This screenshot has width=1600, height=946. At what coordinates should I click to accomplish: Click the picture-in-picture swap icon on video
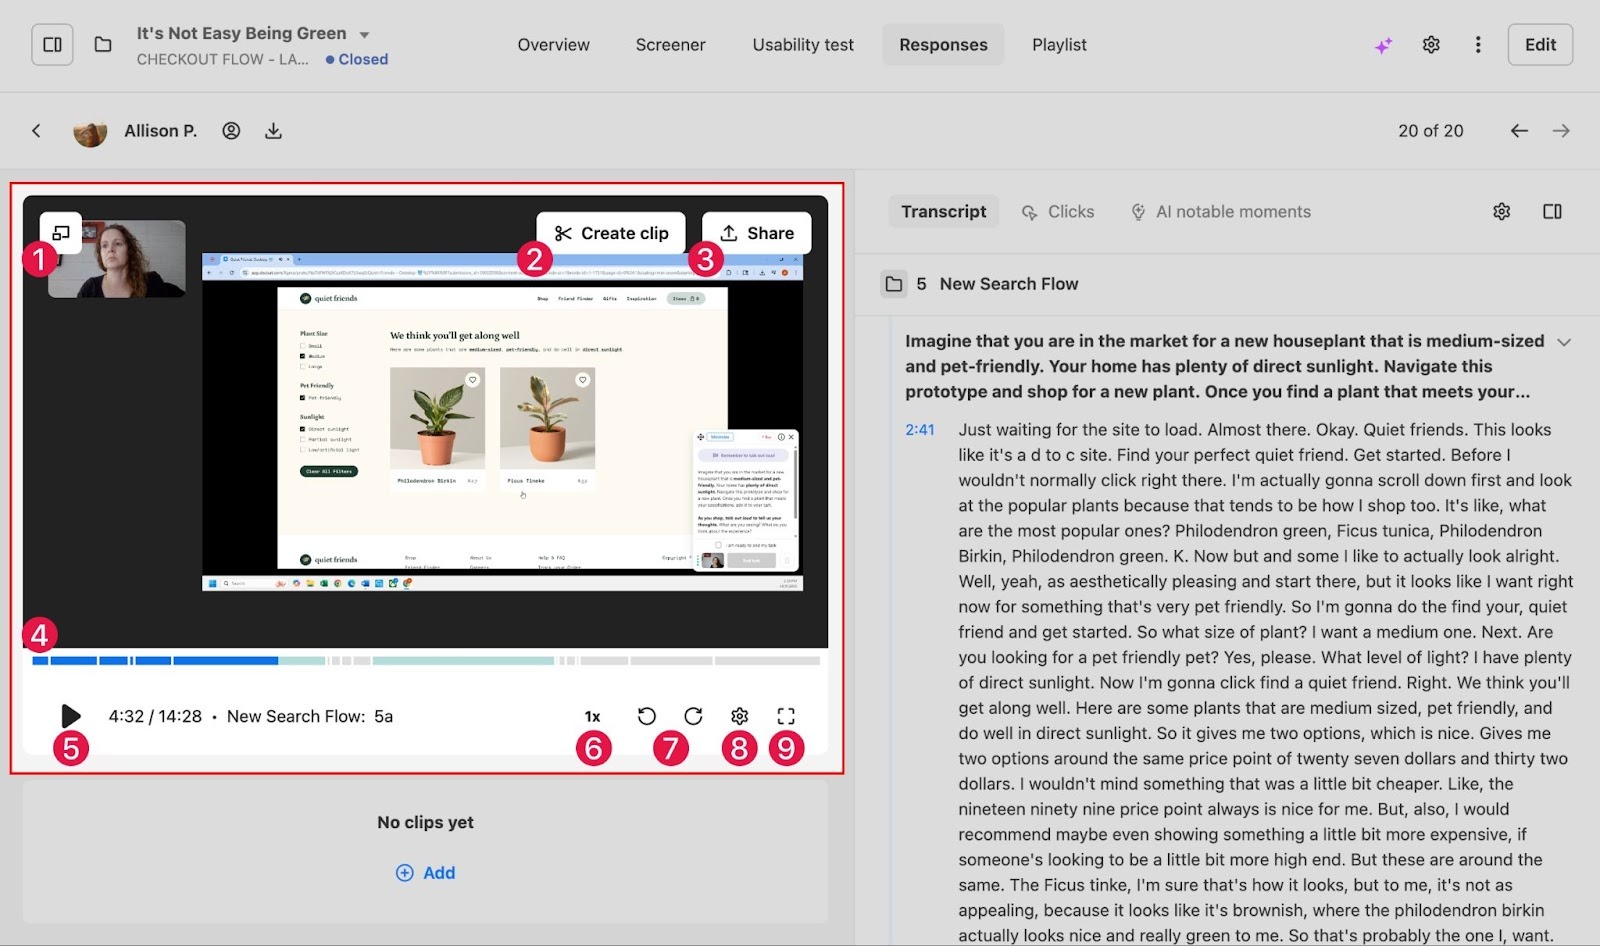pyautogui.click(x=61, y=233)
